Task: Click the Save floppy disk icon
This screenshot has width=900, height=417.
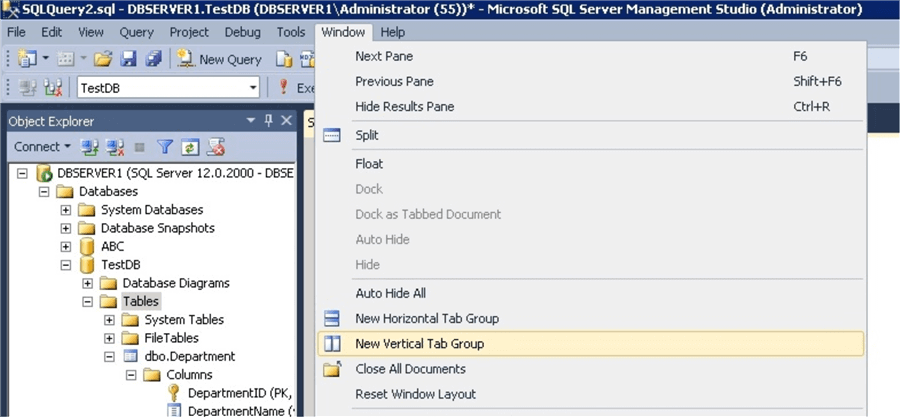Action: [x=128, y=59]
